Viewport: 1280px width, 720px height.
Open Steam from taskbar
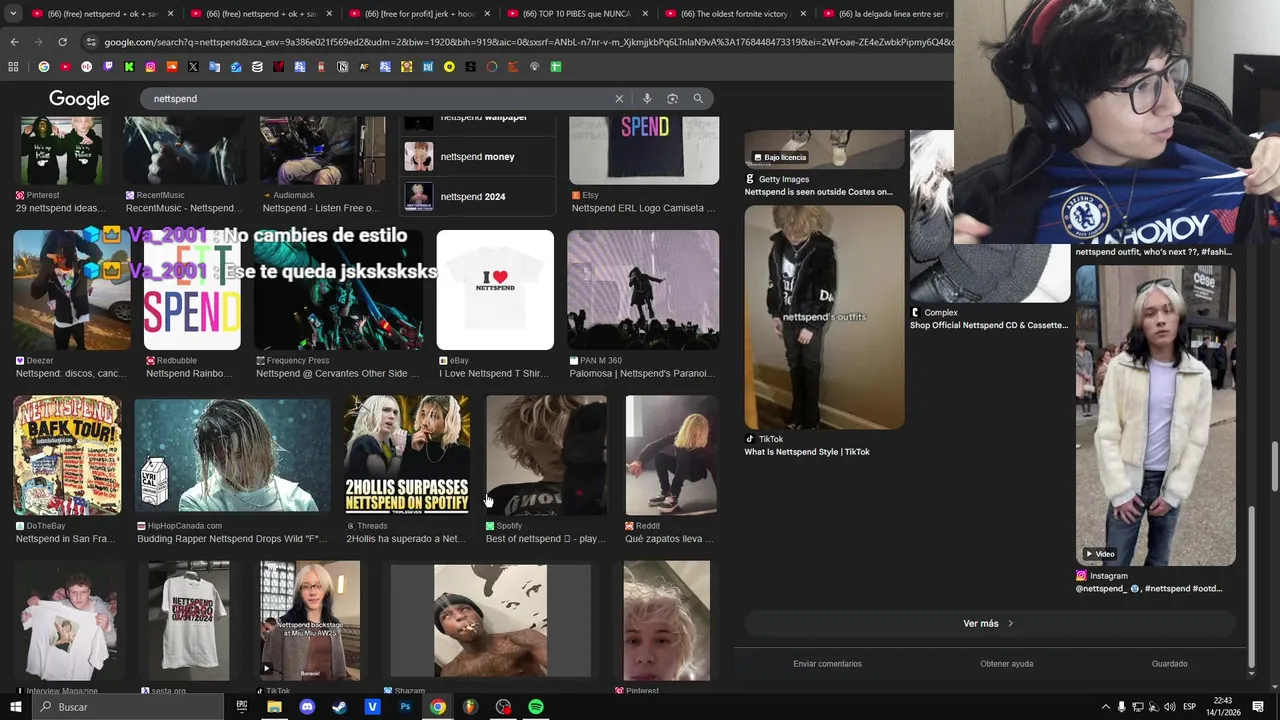340,707
